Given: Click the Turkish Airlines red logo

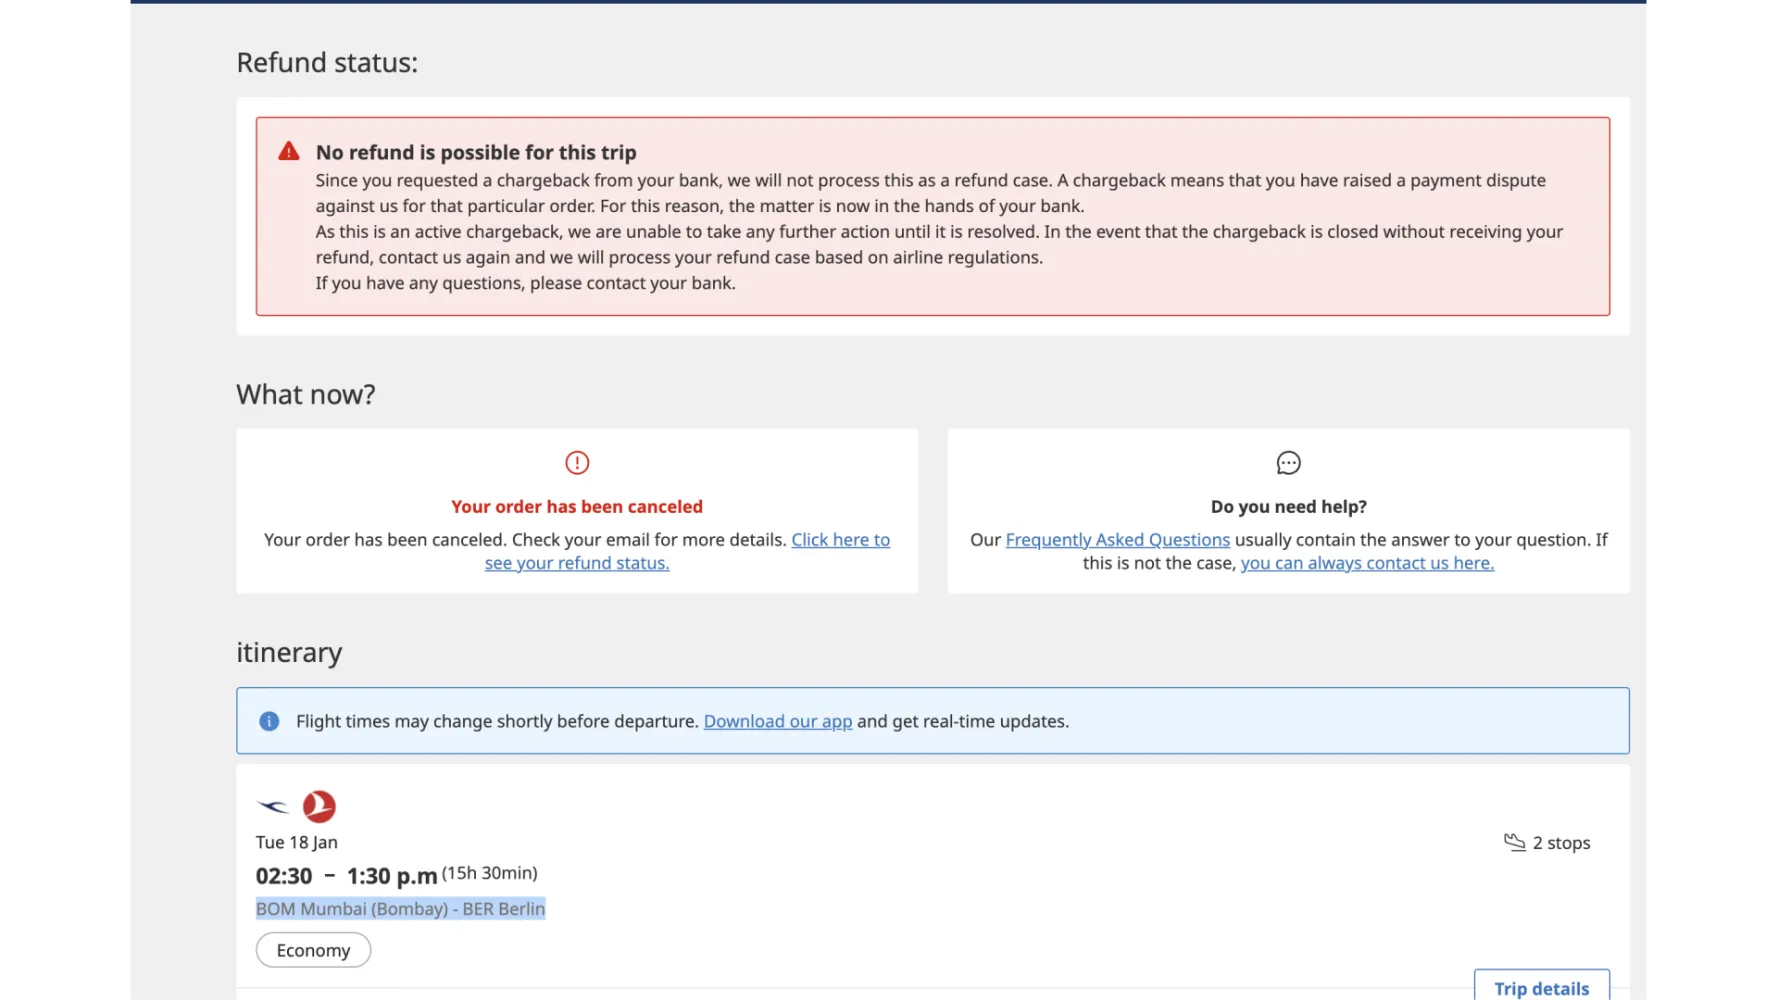Looking at the screenshot, I should [319, 806].
